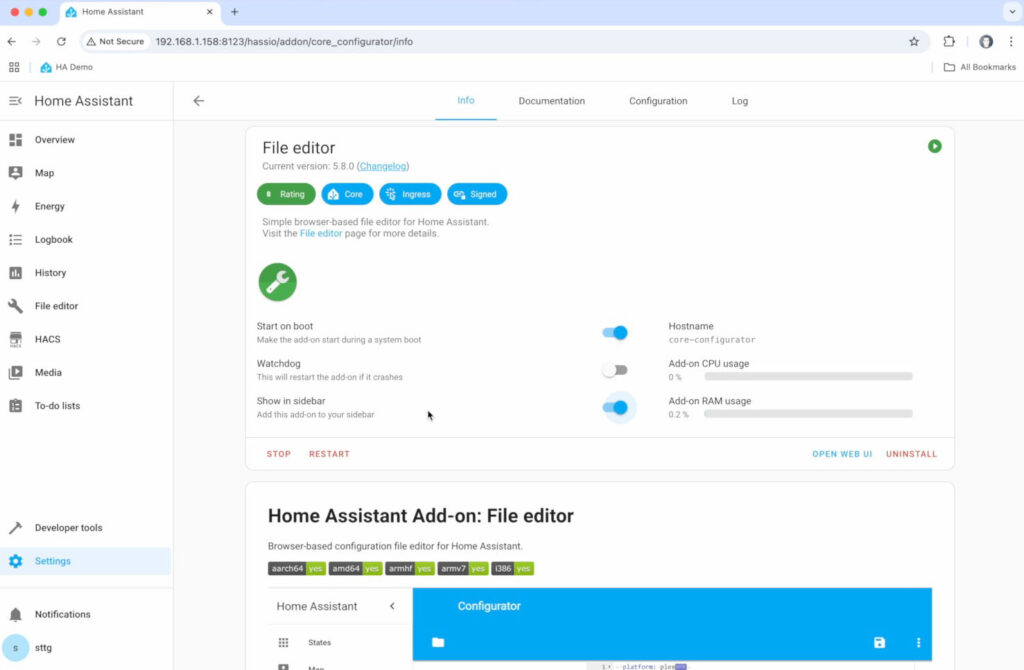Switch to the Configuration tab

[x=658, y=101]
